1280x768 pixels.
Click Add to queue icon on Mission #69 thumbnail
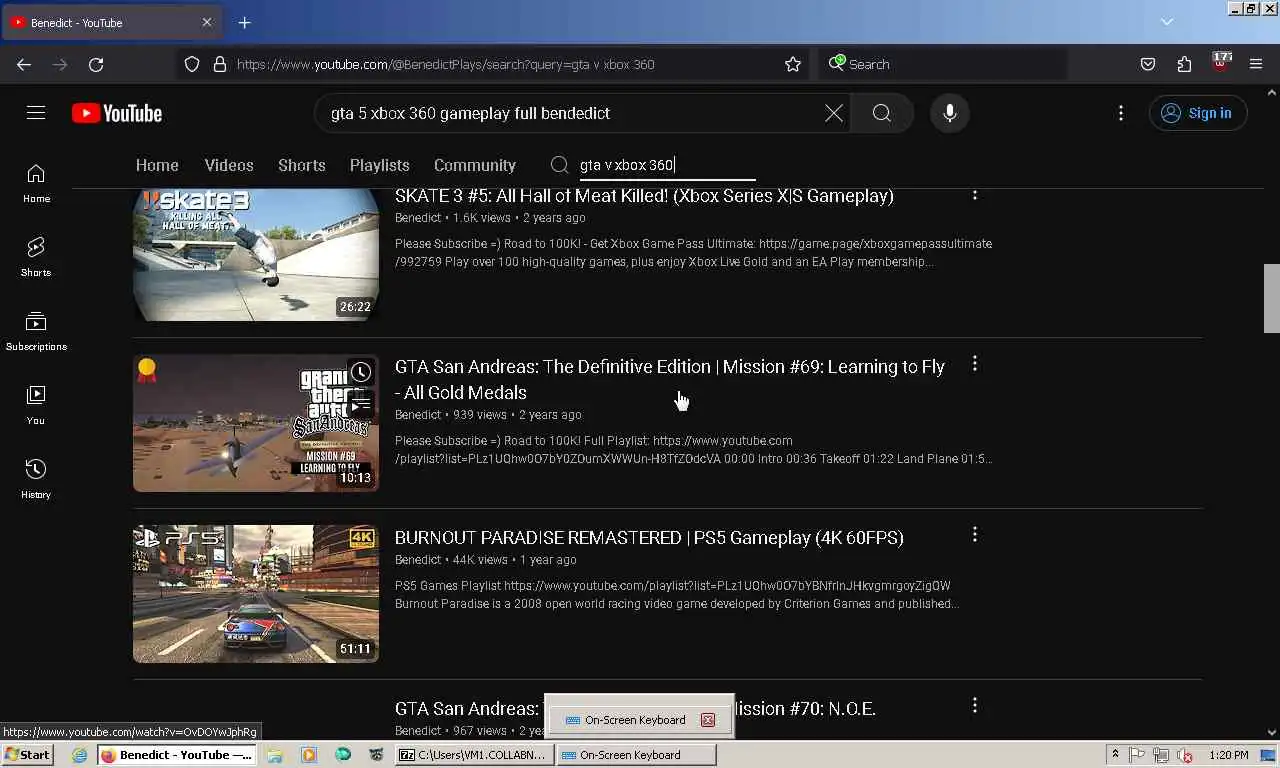(x=361, y=406)
